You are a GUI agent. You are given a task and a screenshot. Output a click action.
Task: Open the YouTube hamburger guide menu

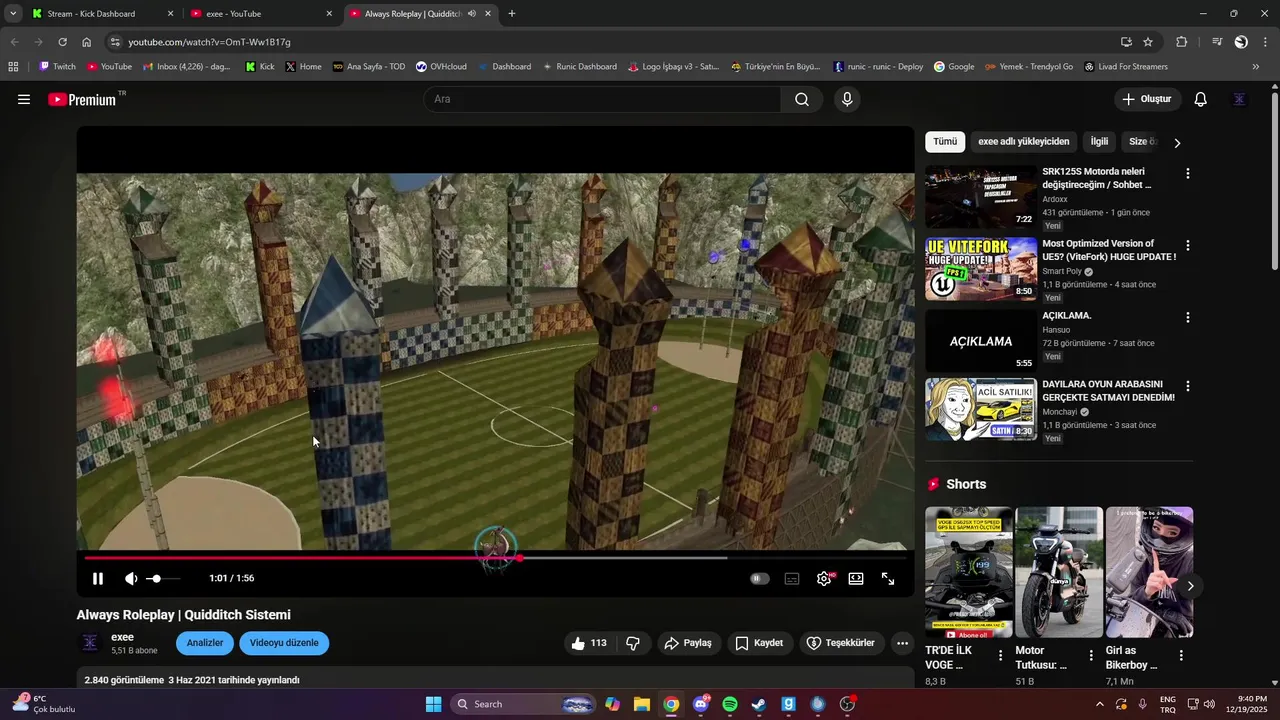coord(24,99)
